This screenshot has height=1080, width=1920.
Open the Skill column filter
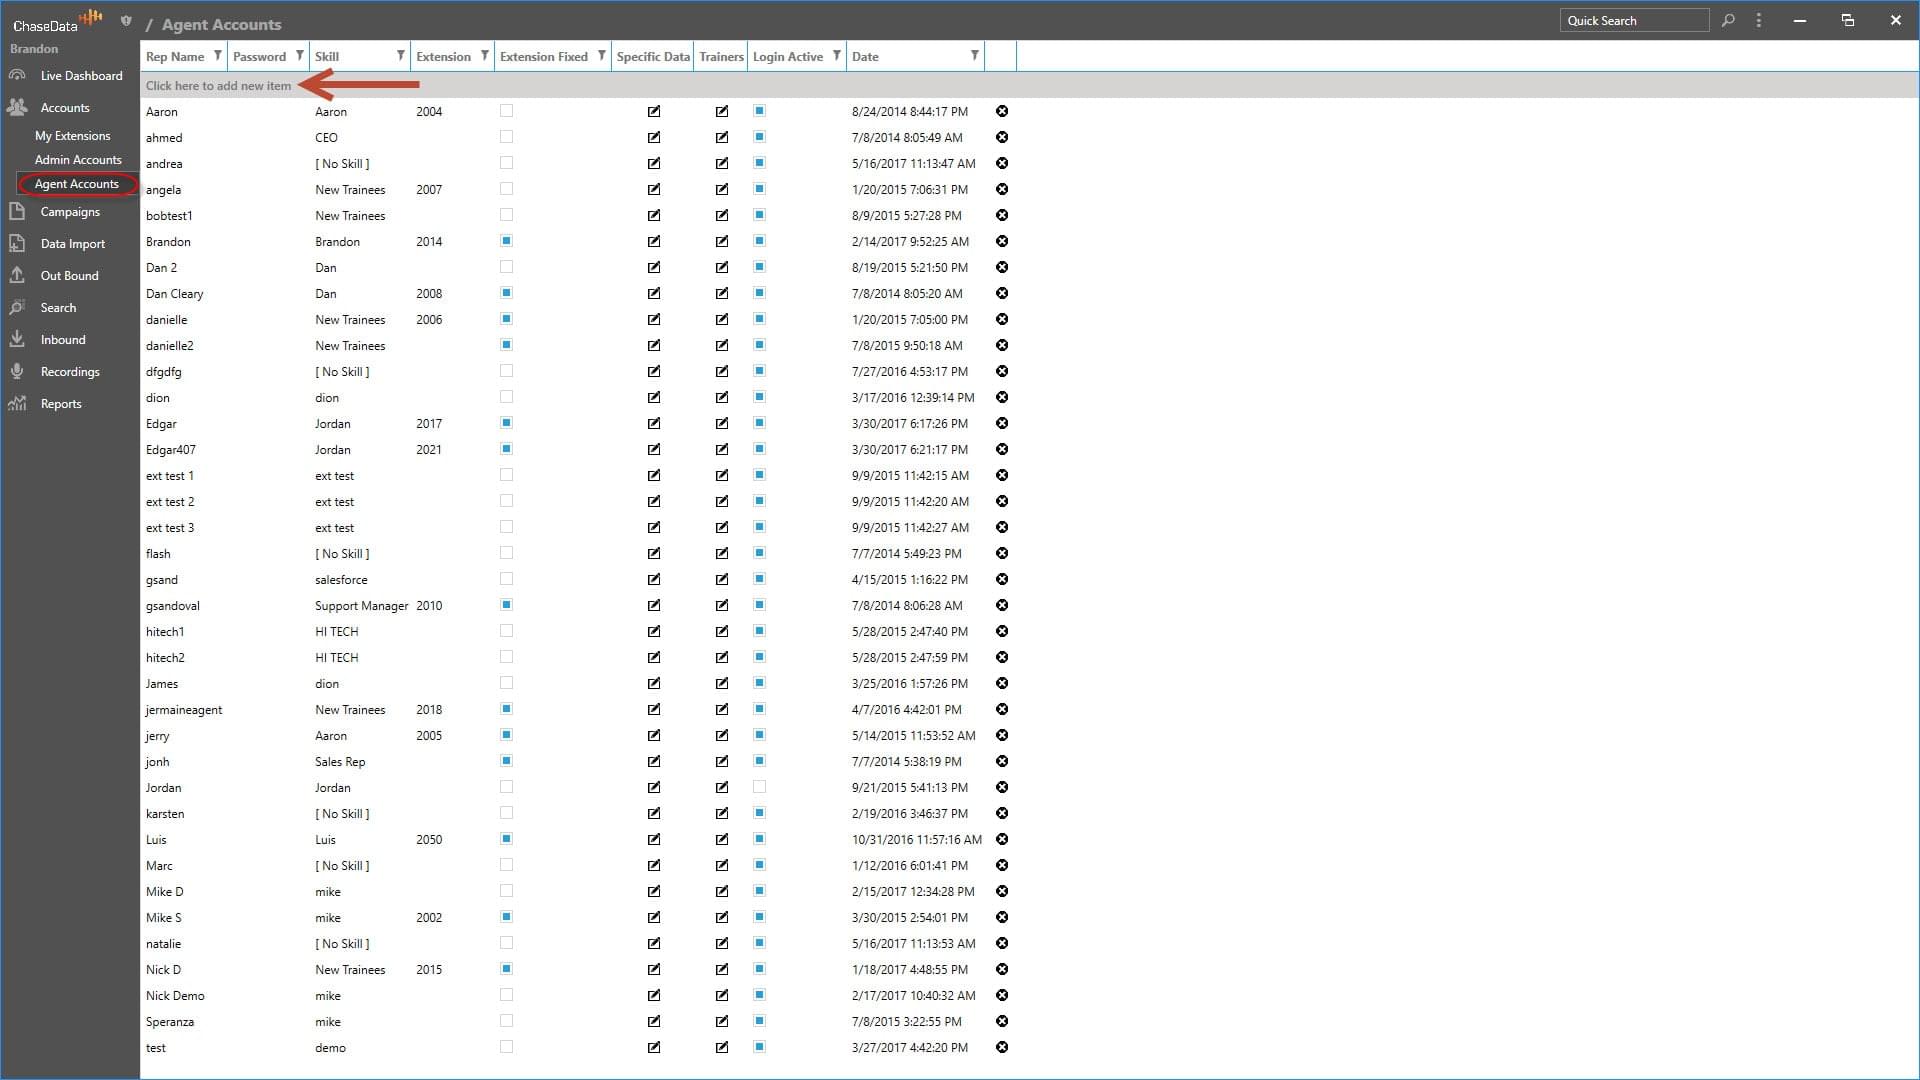click(x=401, y=56)
